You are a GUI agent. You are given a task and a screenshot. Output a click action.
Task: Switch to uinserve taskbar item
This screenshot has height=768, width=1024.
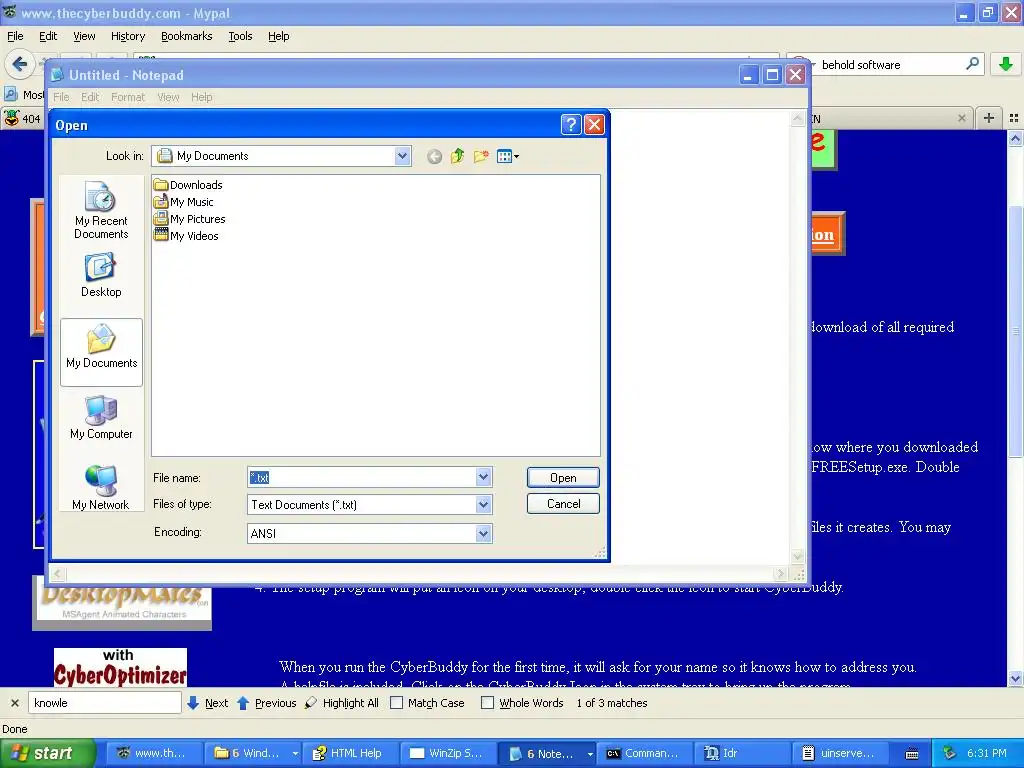[839, 754]
